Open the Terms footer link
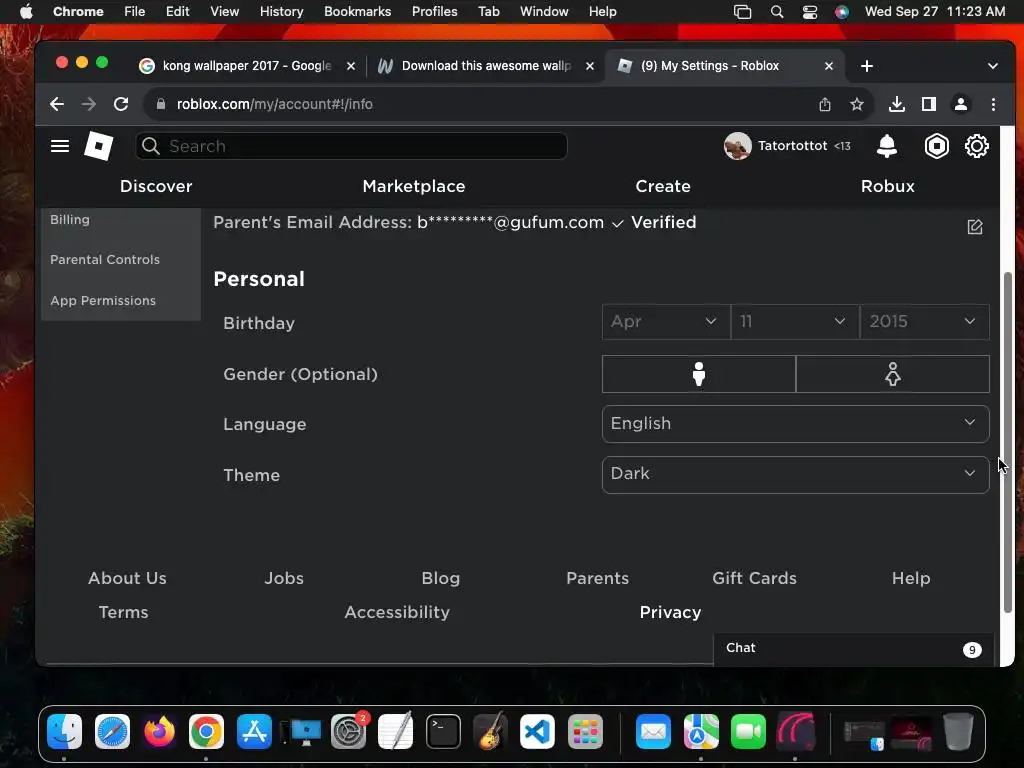This screenshot has width=1024, height=768. [x=123, y=612]
